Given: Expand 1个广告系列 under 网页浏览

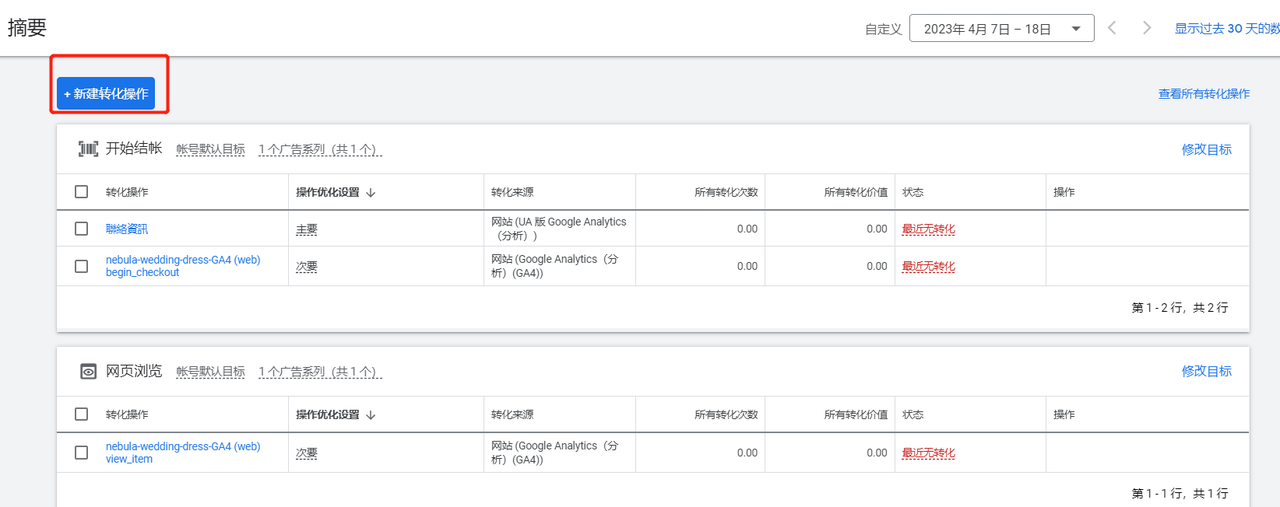Looking at the screenshot, I should pyautogui.click(x=320, y=372).
